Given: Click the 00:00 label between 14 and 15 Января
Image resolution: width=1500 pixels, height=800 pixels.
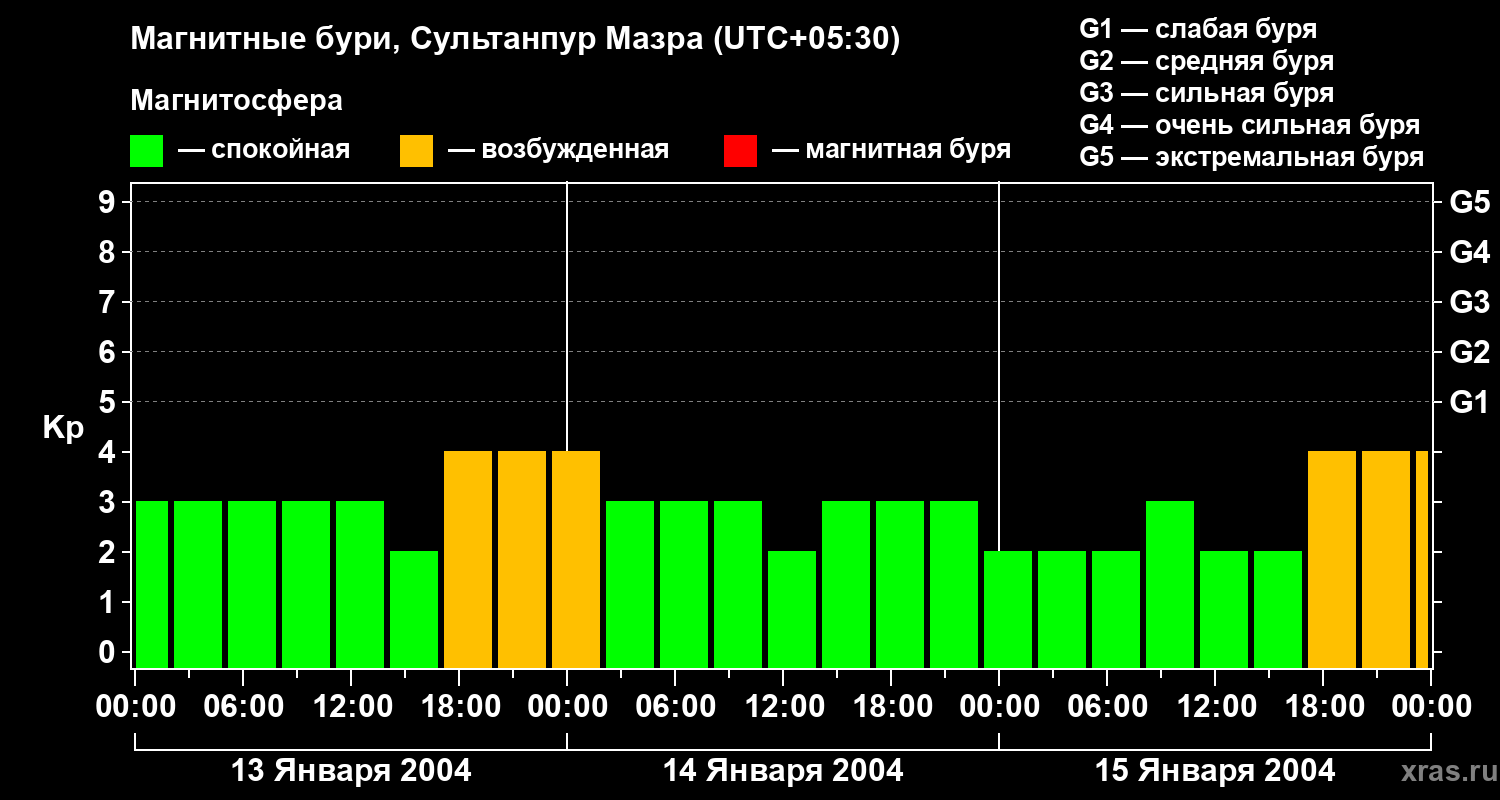Looking at the screenshot, I should tap(999, 706).
